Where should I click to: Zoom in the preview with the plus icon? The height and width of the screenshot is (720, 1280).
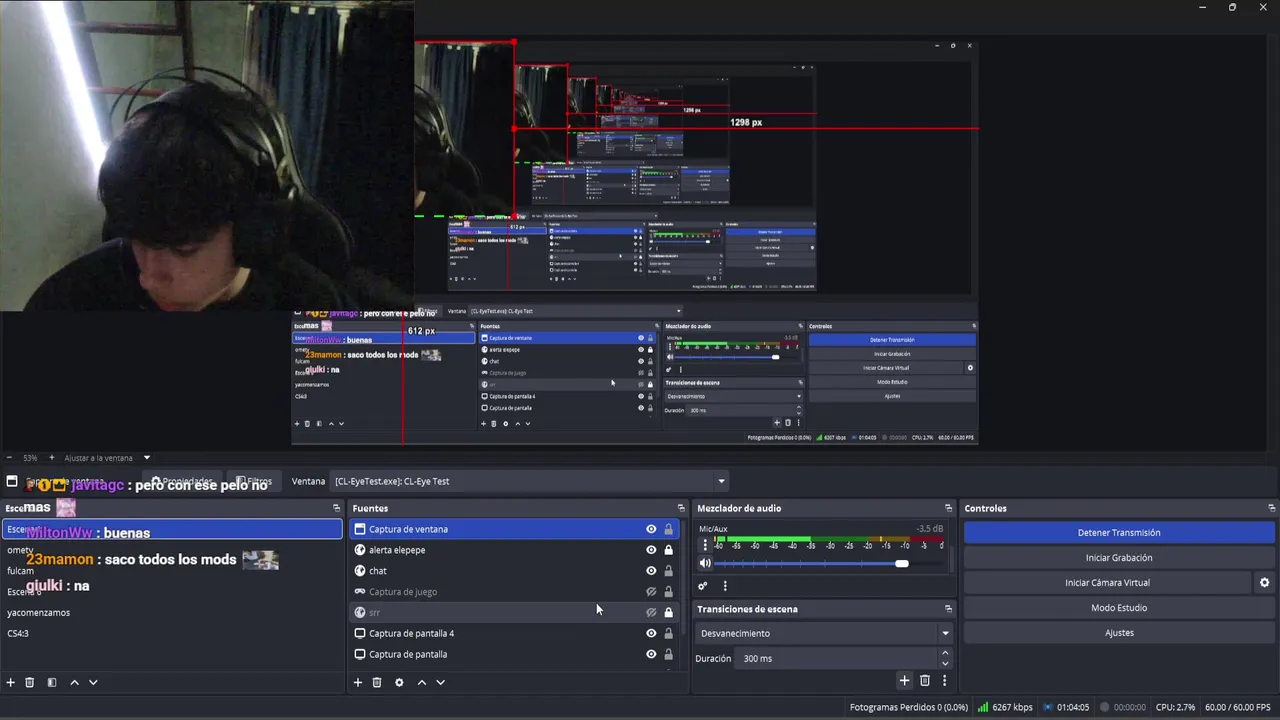[52, 458]
